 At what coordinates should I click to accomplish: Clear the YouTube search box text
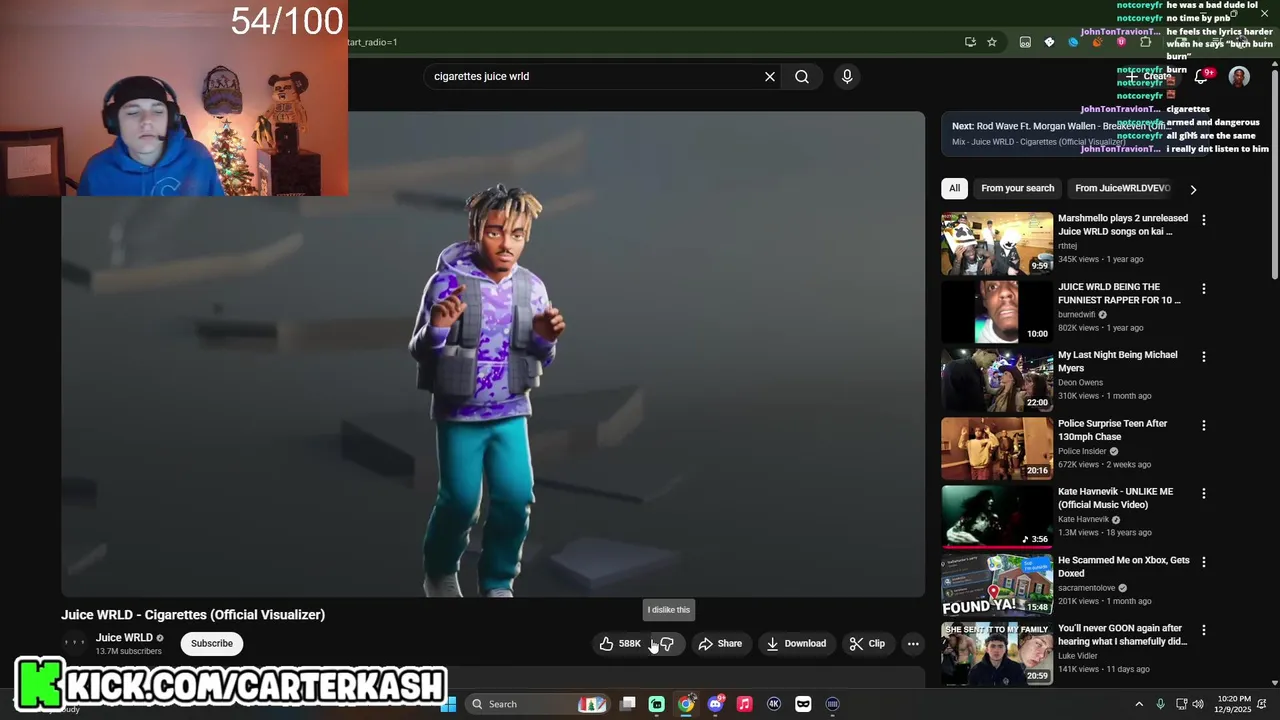pyautogui.click(x=770, y=76)
